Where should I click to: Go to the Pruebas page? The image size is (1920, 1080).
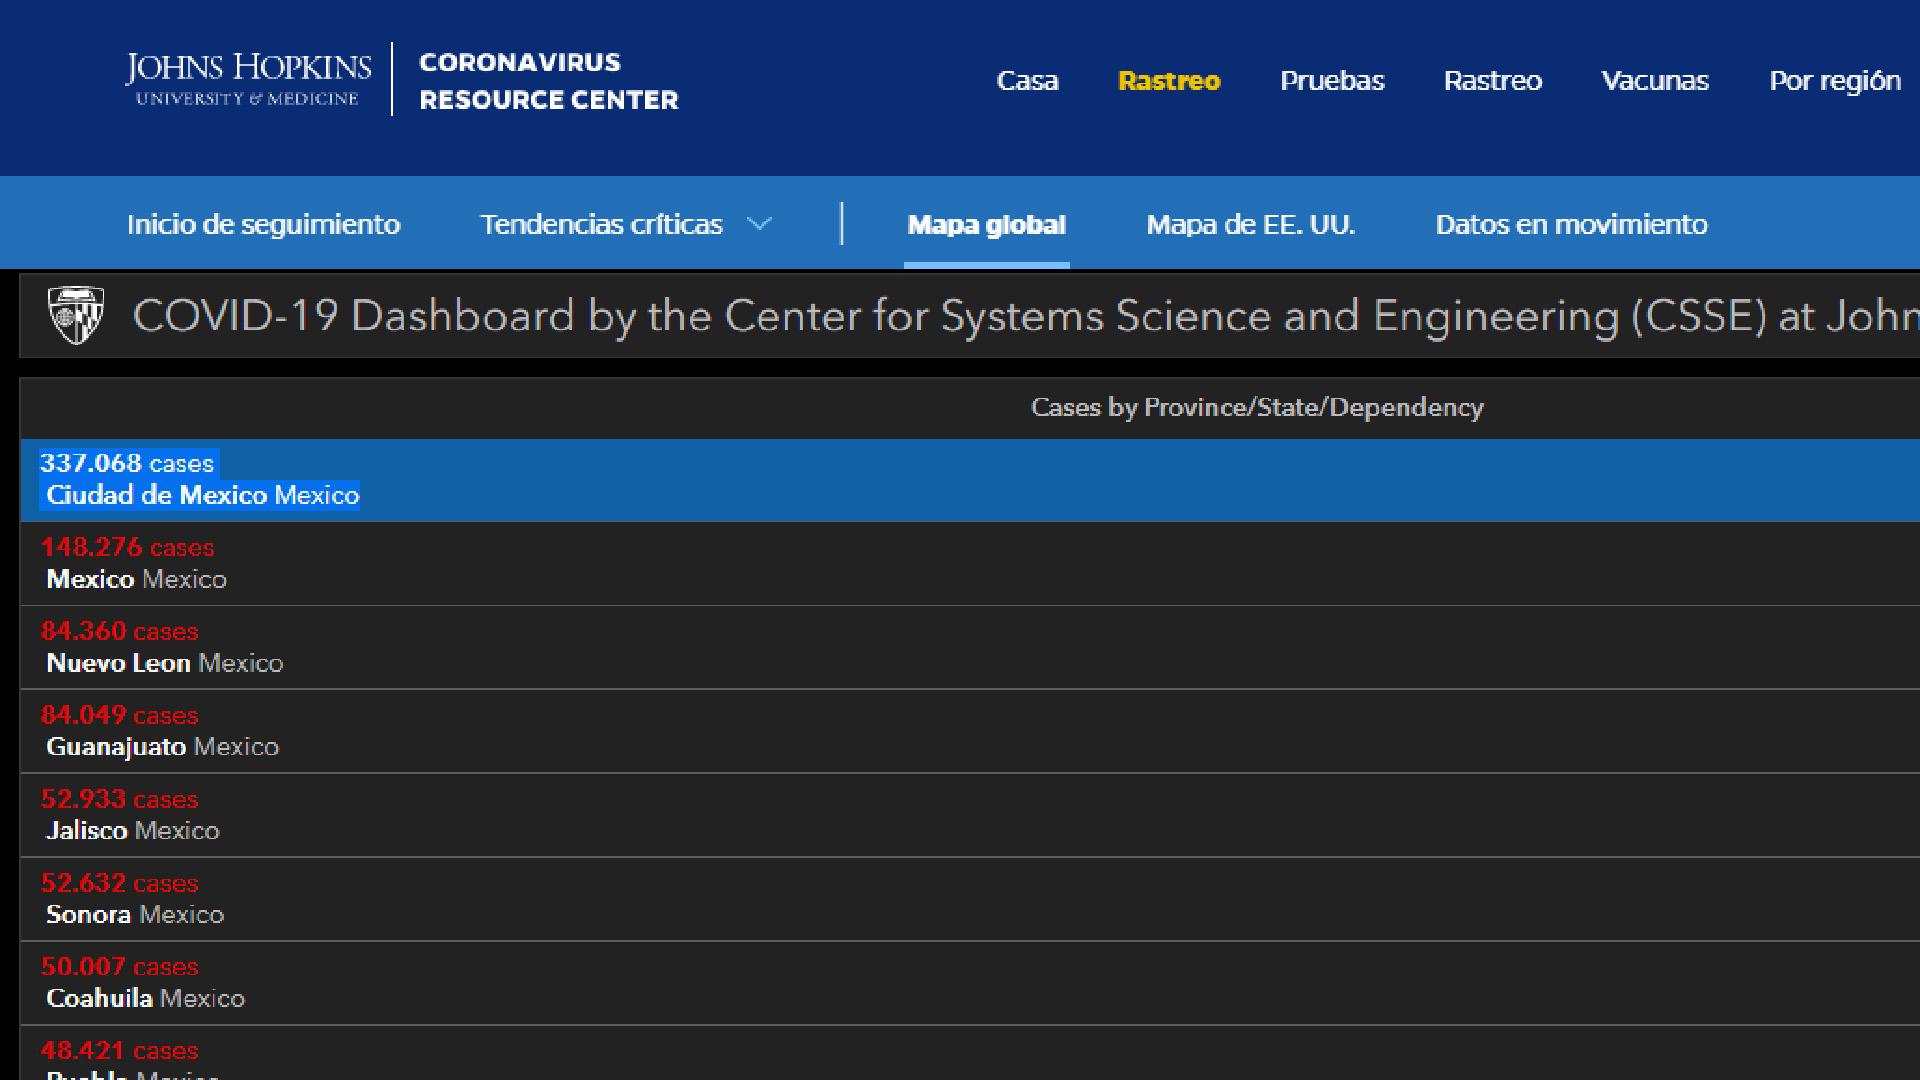pyautogui.click(x=1331, y=80)
